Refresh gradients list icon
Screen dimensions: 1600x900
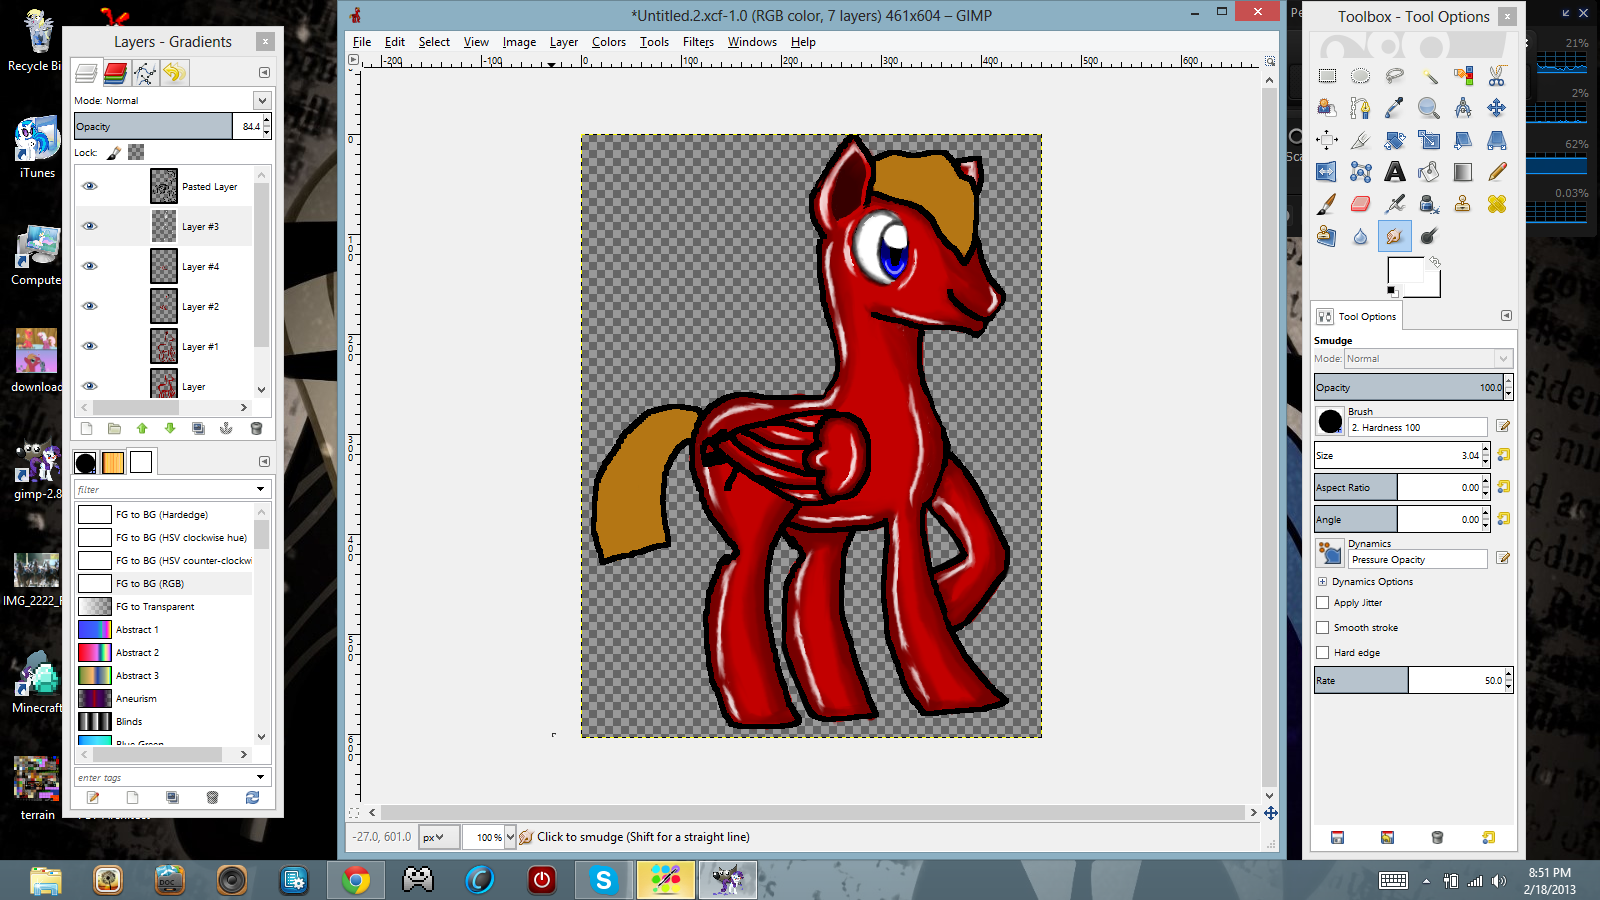coord(252,797)
